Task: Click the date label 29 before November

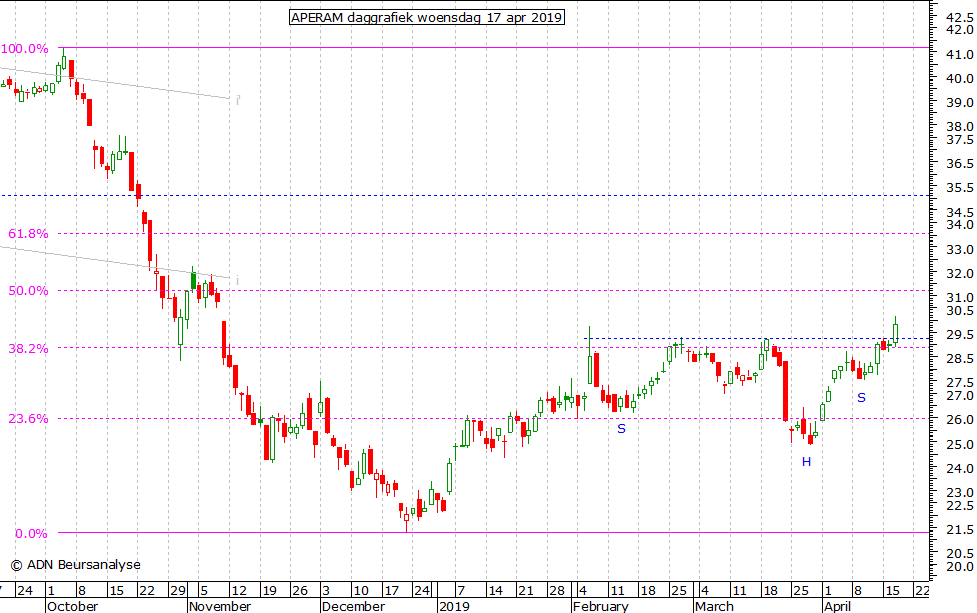Action: 177,590
